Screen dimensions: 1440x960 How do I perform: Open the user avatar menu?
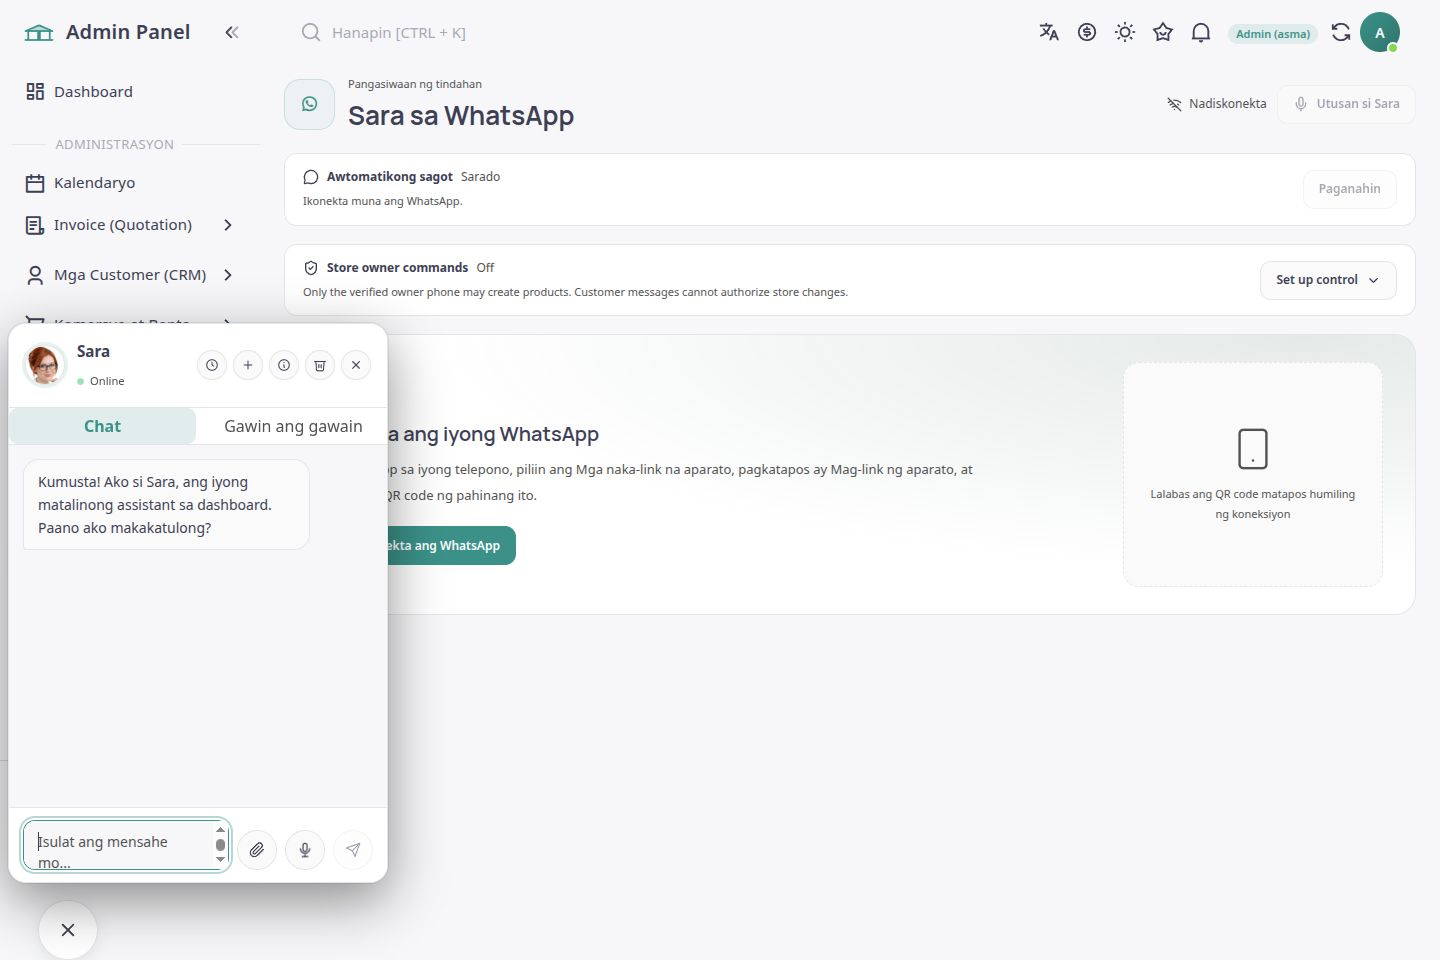coord(1380,32)
